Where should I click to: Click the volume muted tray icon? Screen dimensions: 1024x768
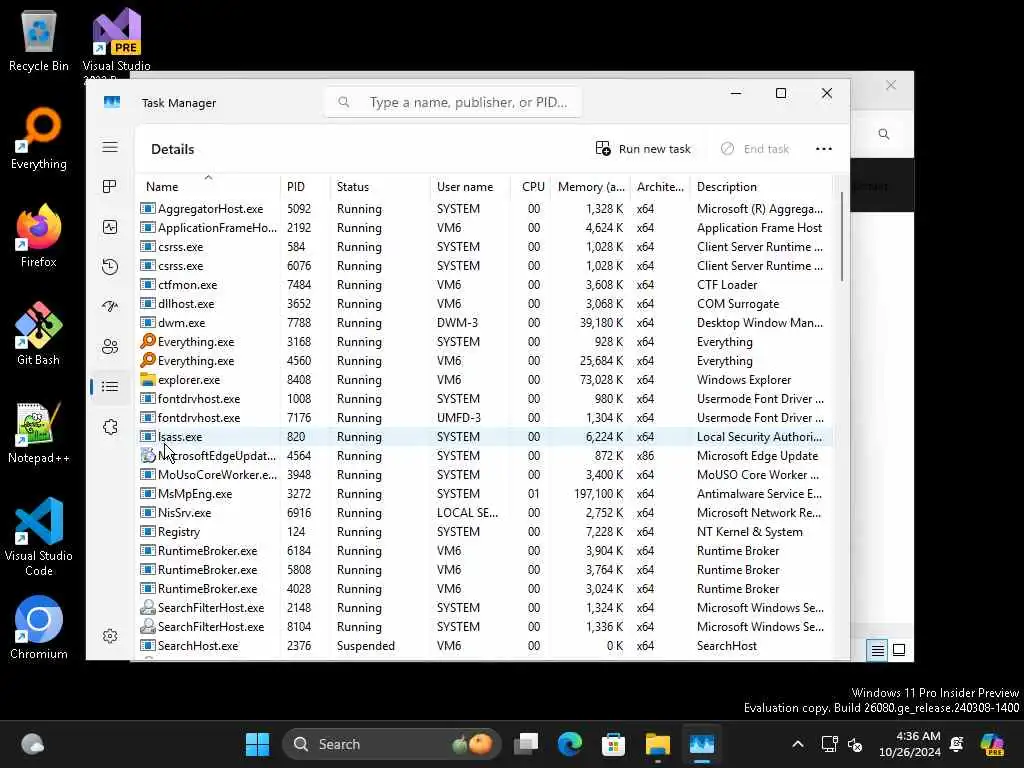[x=855, y=744]
